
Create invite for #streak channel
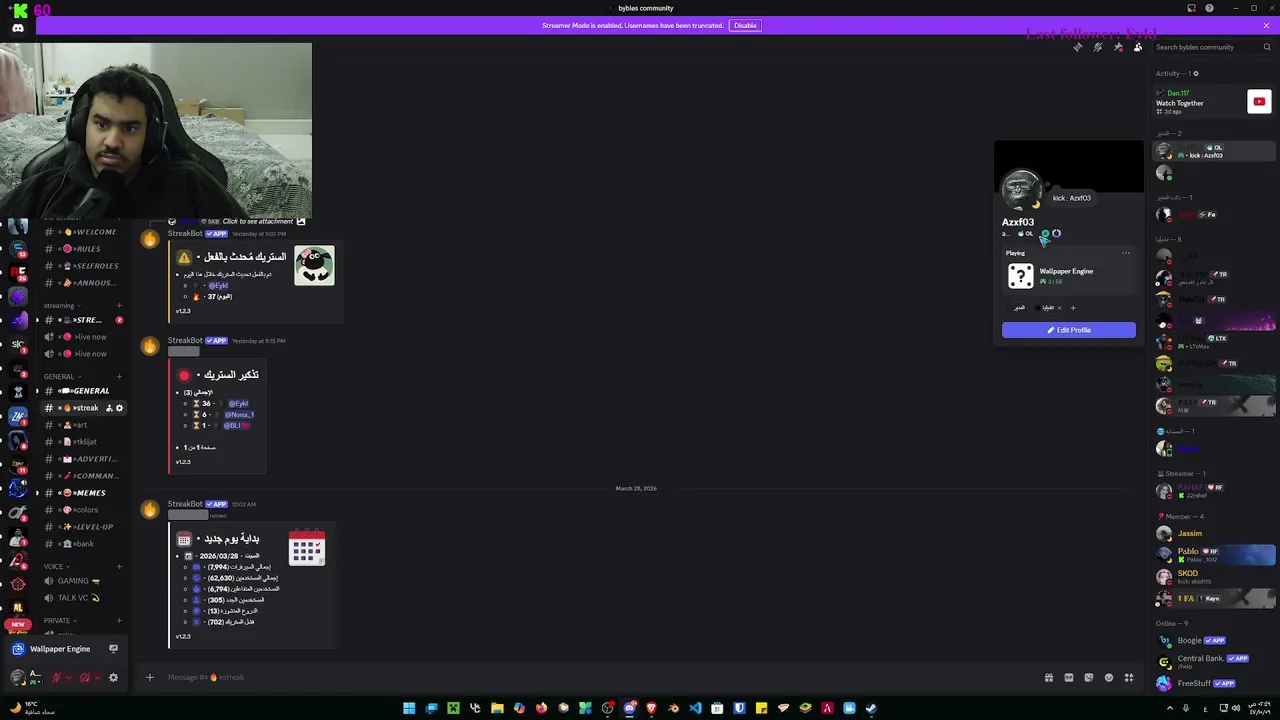point(109,408)
